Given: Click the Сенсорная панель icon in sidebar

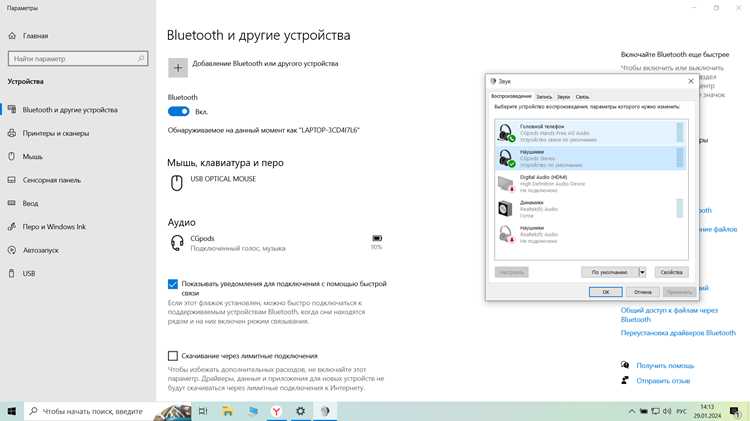Looking at the screenshot, I should coord(12,180).
